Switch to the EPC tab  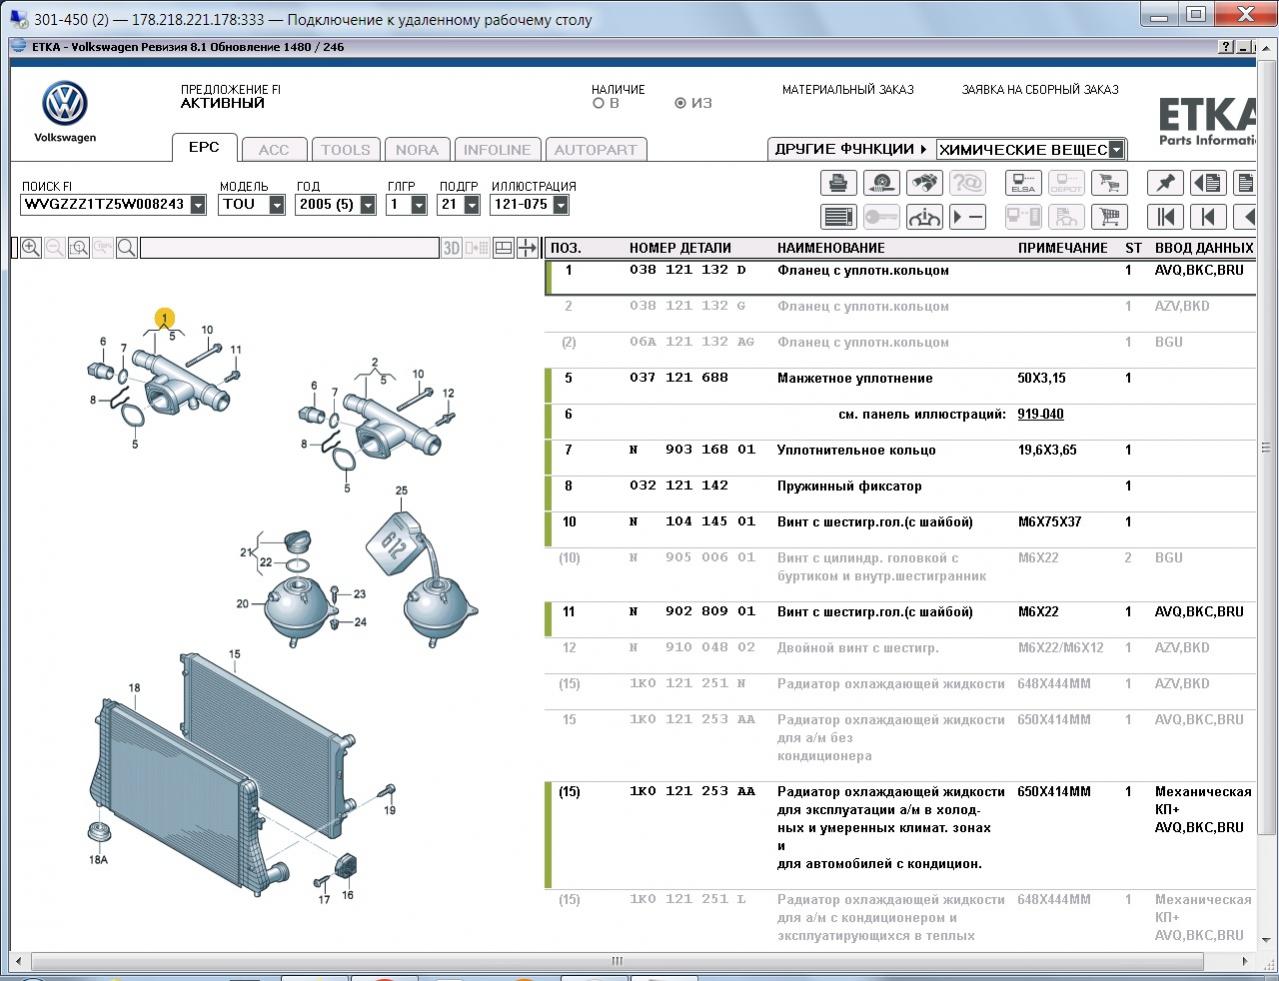(x=204, y=147)
